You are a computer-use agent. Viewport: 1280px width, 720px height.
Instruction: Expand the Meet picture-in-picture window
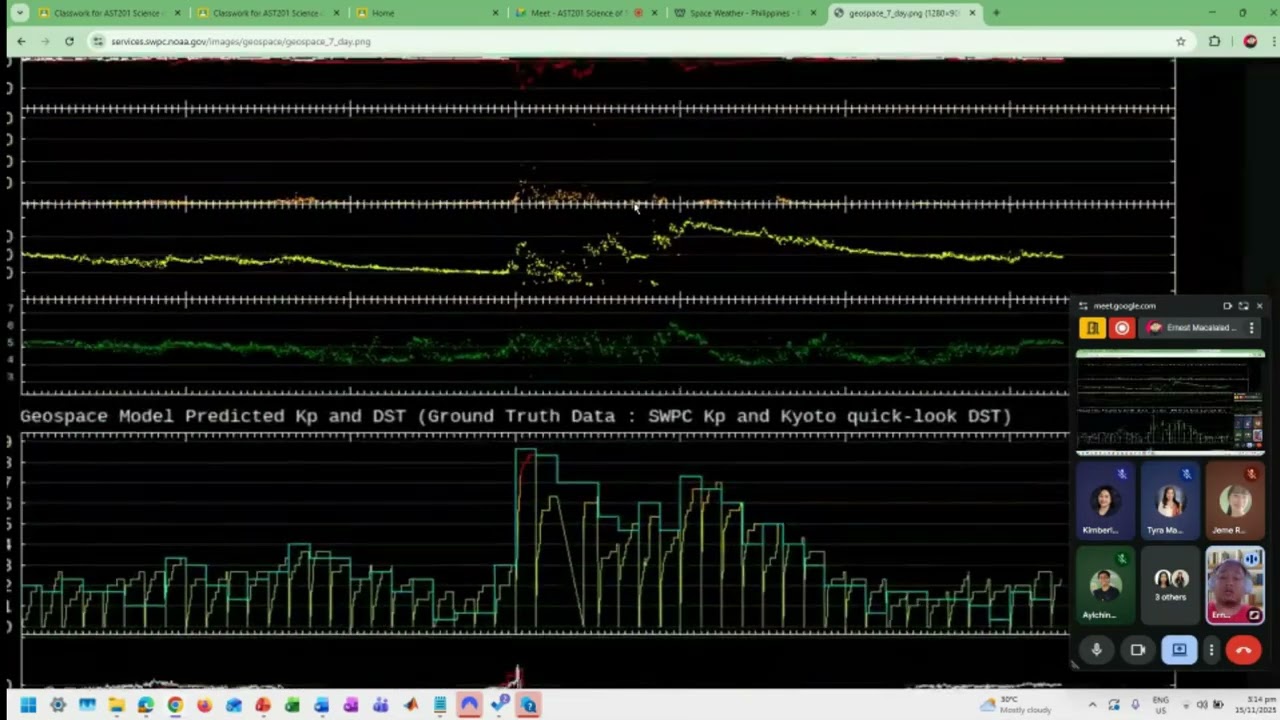[1243, 306]
